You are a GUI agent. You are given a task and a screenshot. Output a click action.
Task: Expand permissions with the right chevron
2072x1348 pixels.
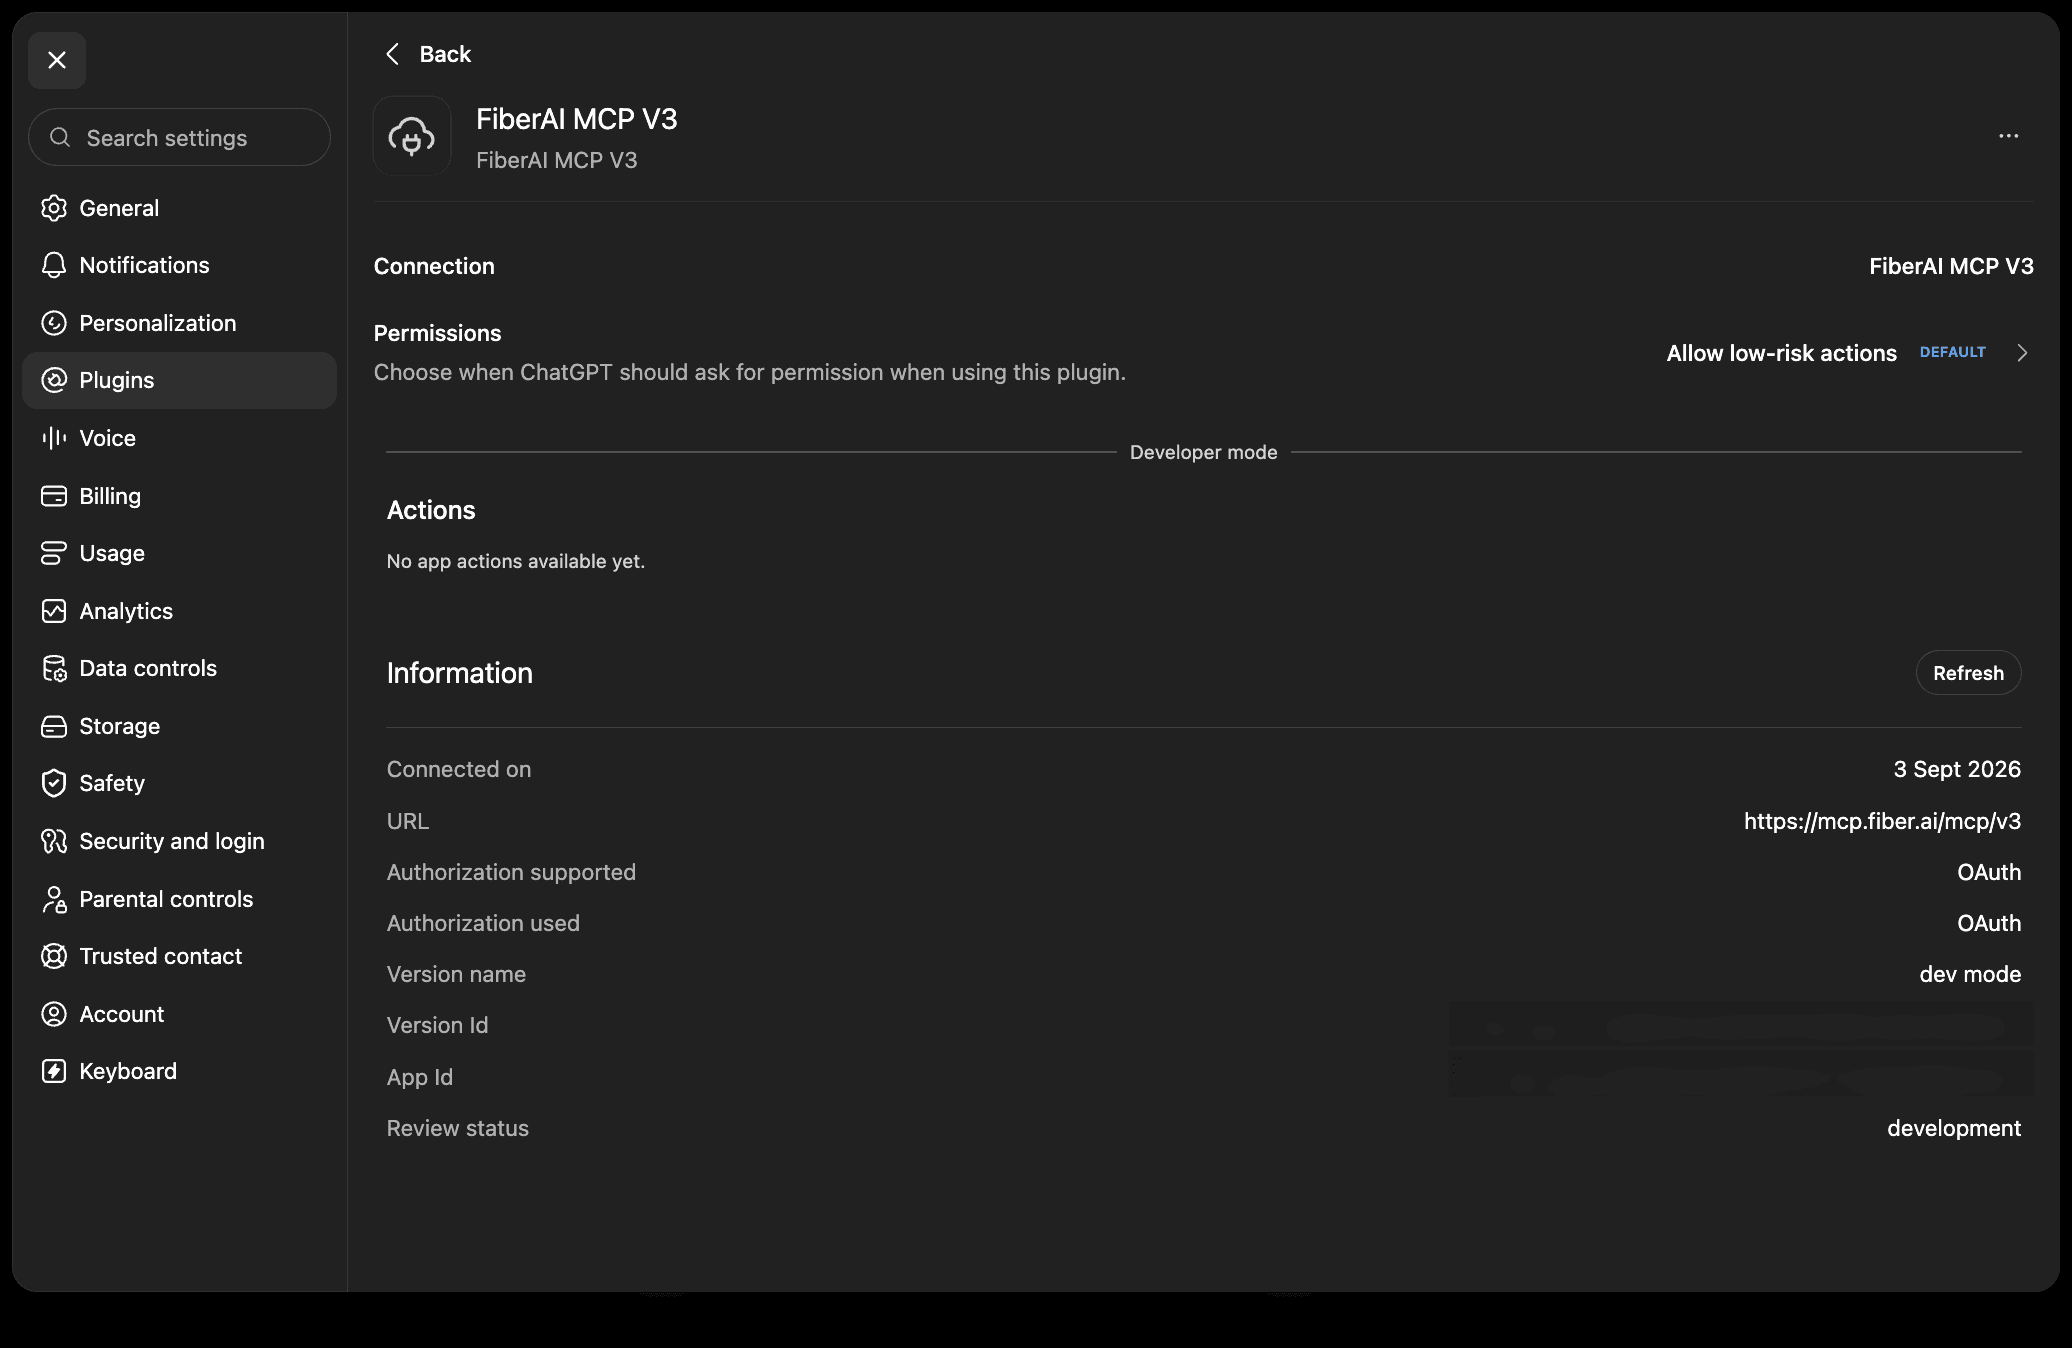tap(2022, 353)
